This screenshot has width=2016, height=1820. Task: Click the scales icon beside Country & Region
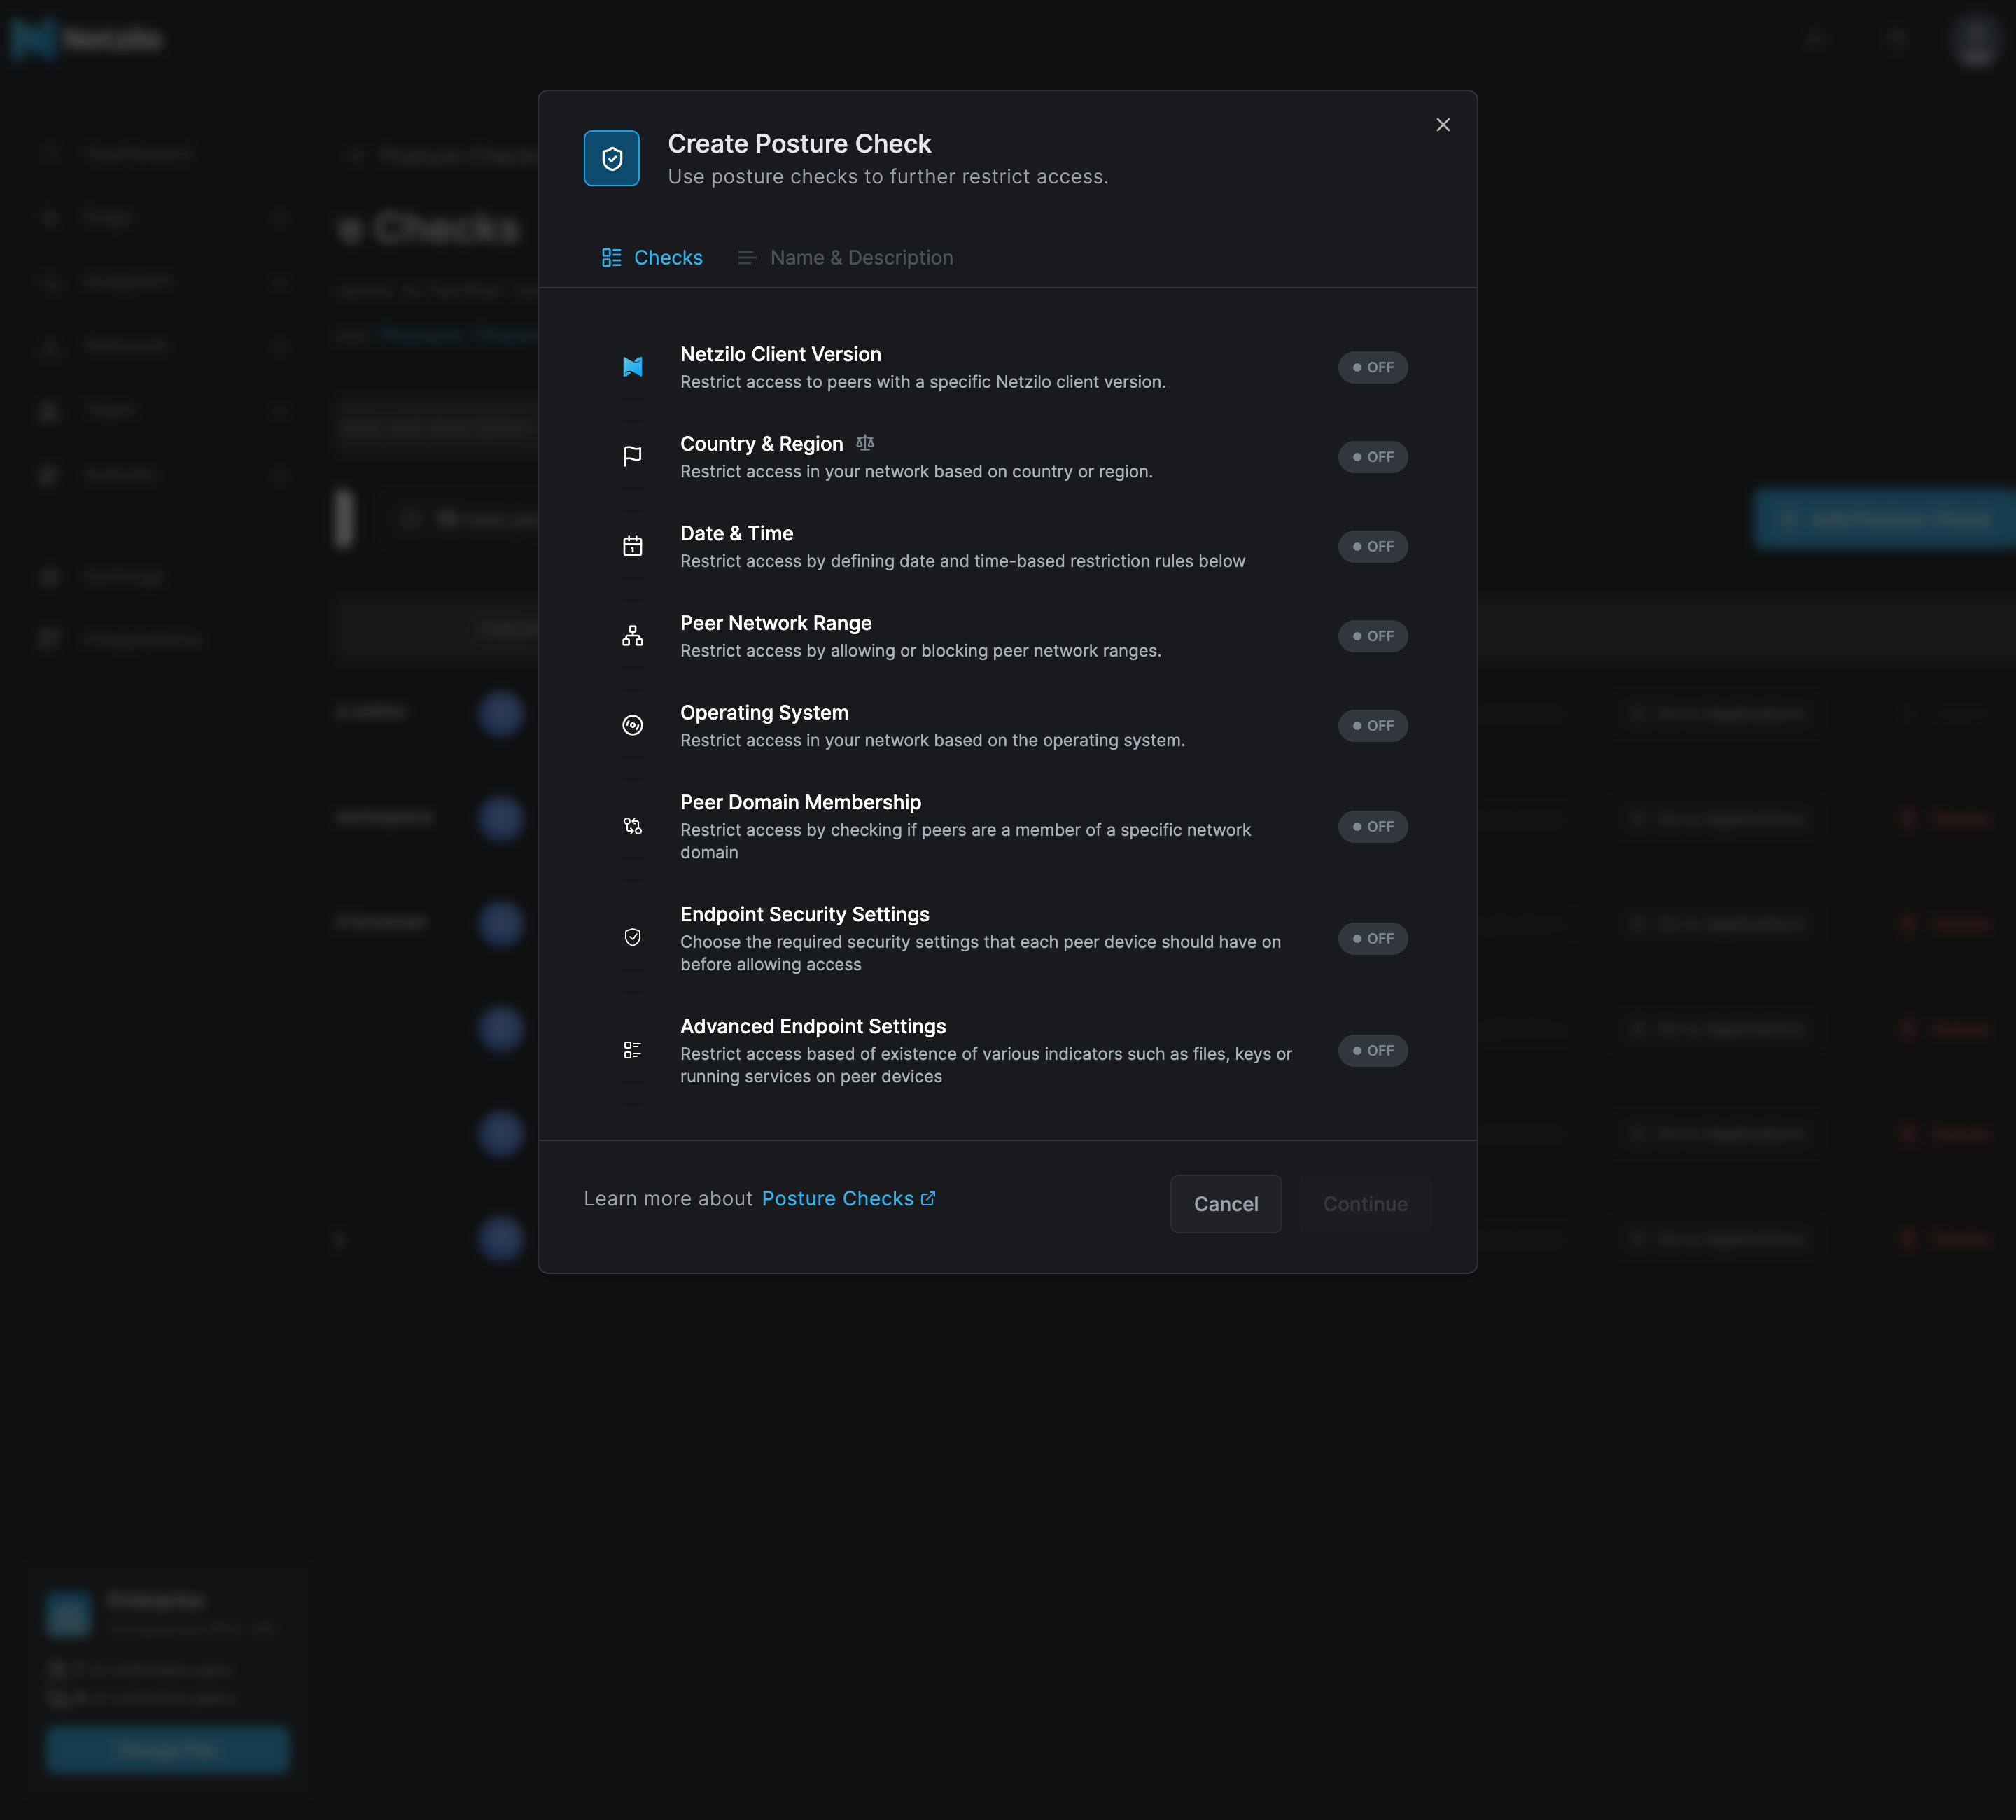[x=865, y=443]
